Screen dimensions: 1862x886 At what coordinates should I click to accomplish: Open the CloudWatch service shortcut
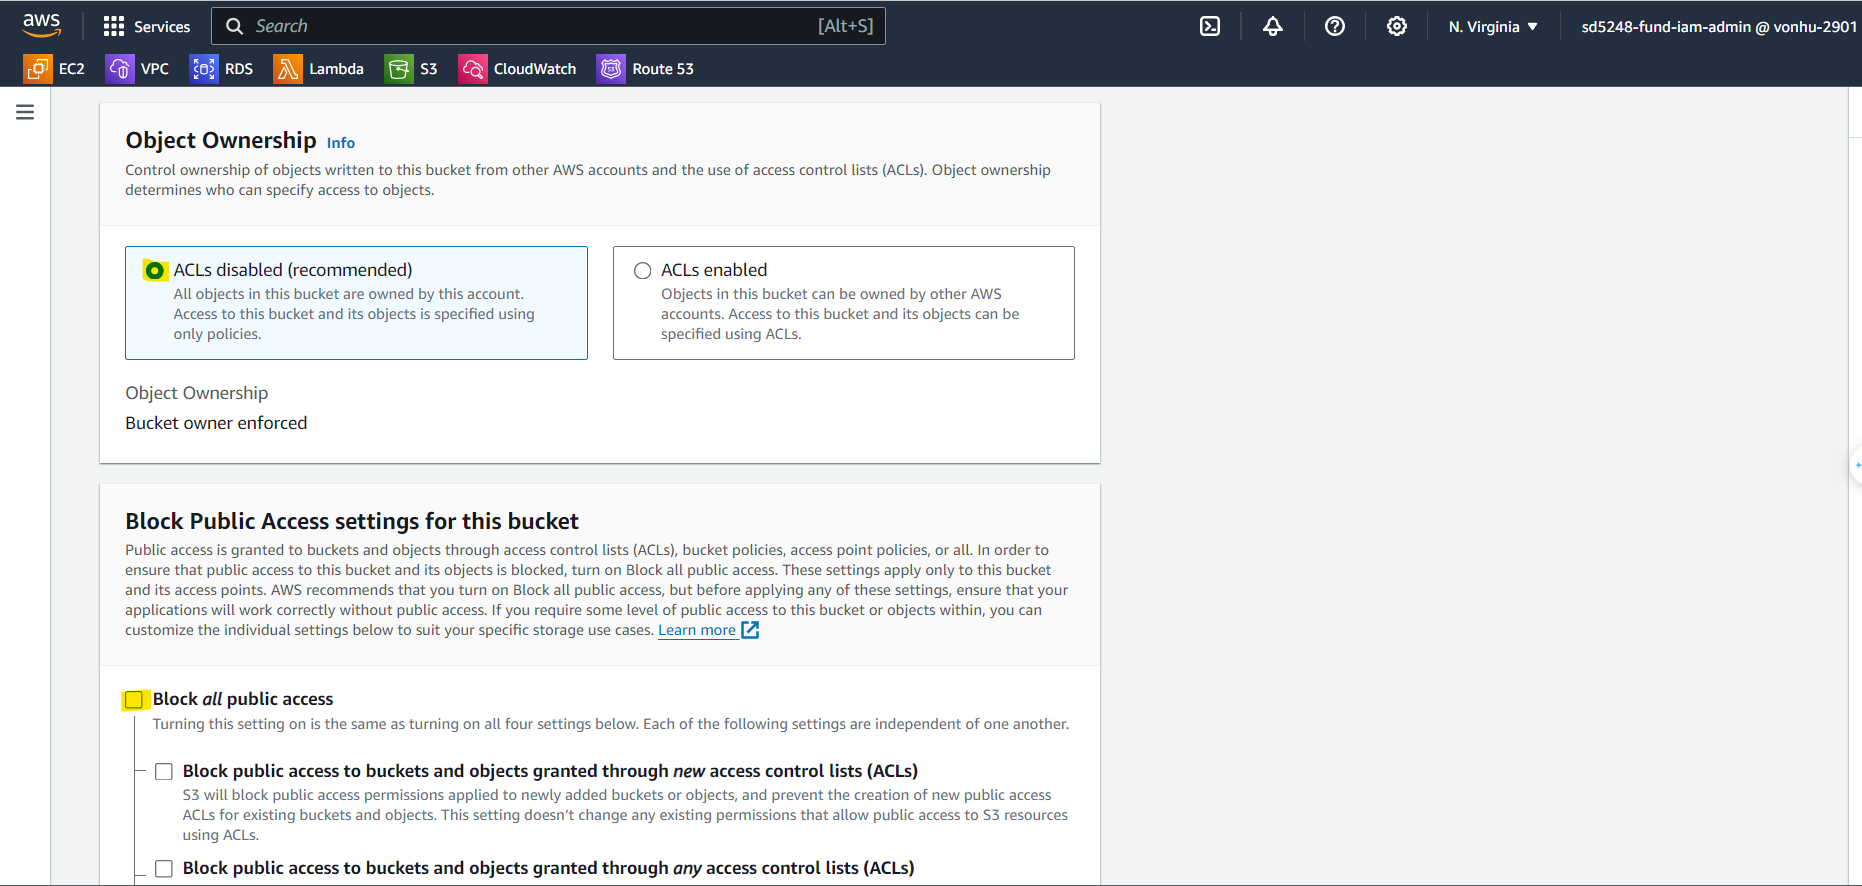pyautogui.click(x=517, y=69)
